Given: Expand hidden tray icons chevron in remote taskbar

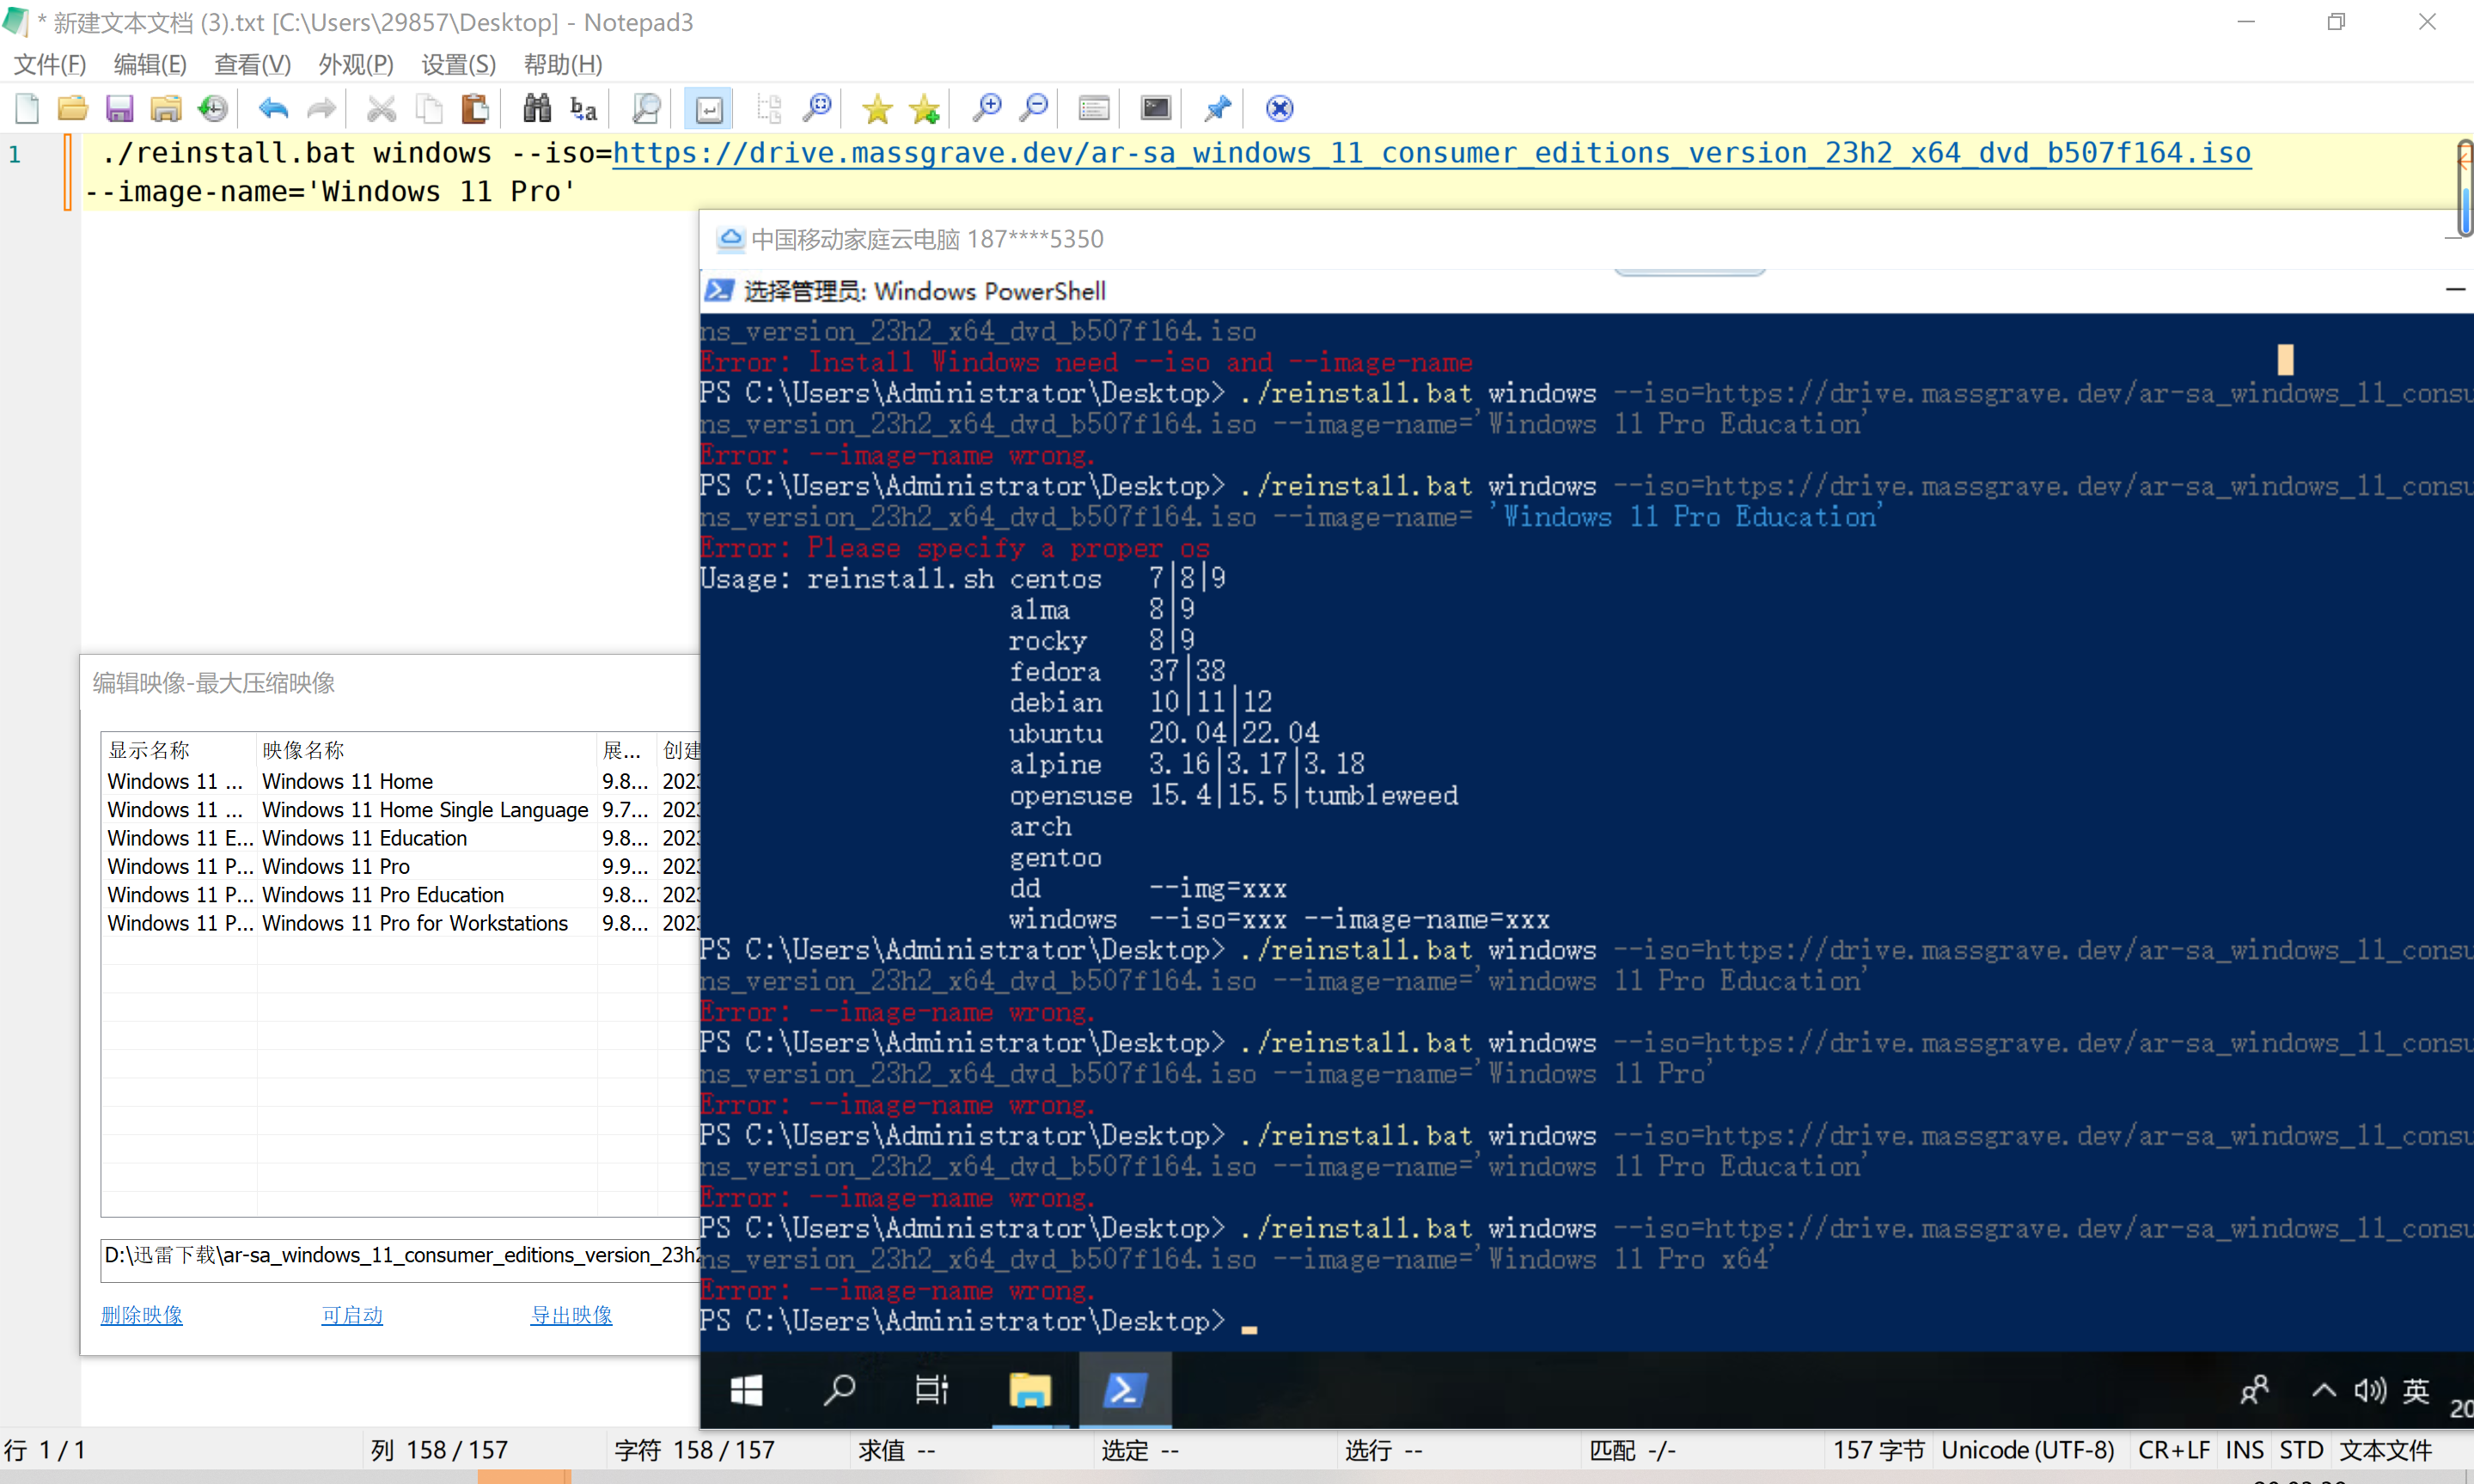Looking at the screenshot, I should (x=2323, y=1391).
